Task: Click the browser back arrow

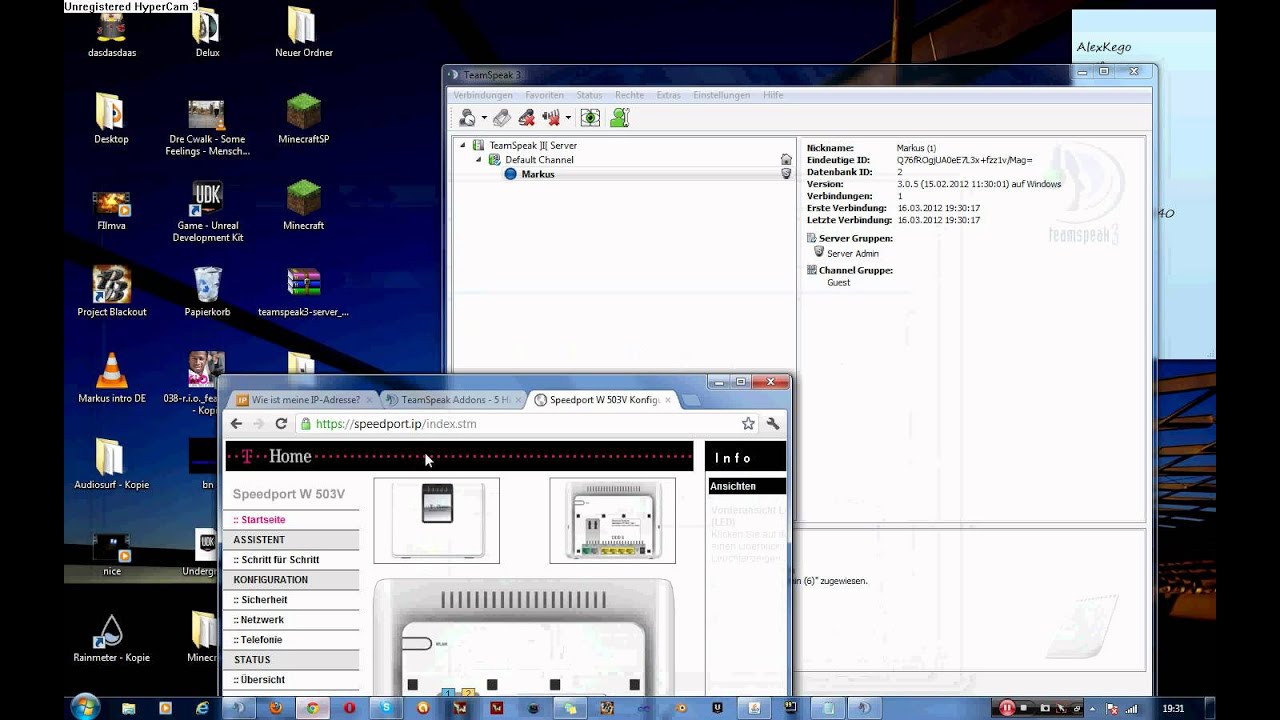Action: pyautogui.click(x=237, y=424)
